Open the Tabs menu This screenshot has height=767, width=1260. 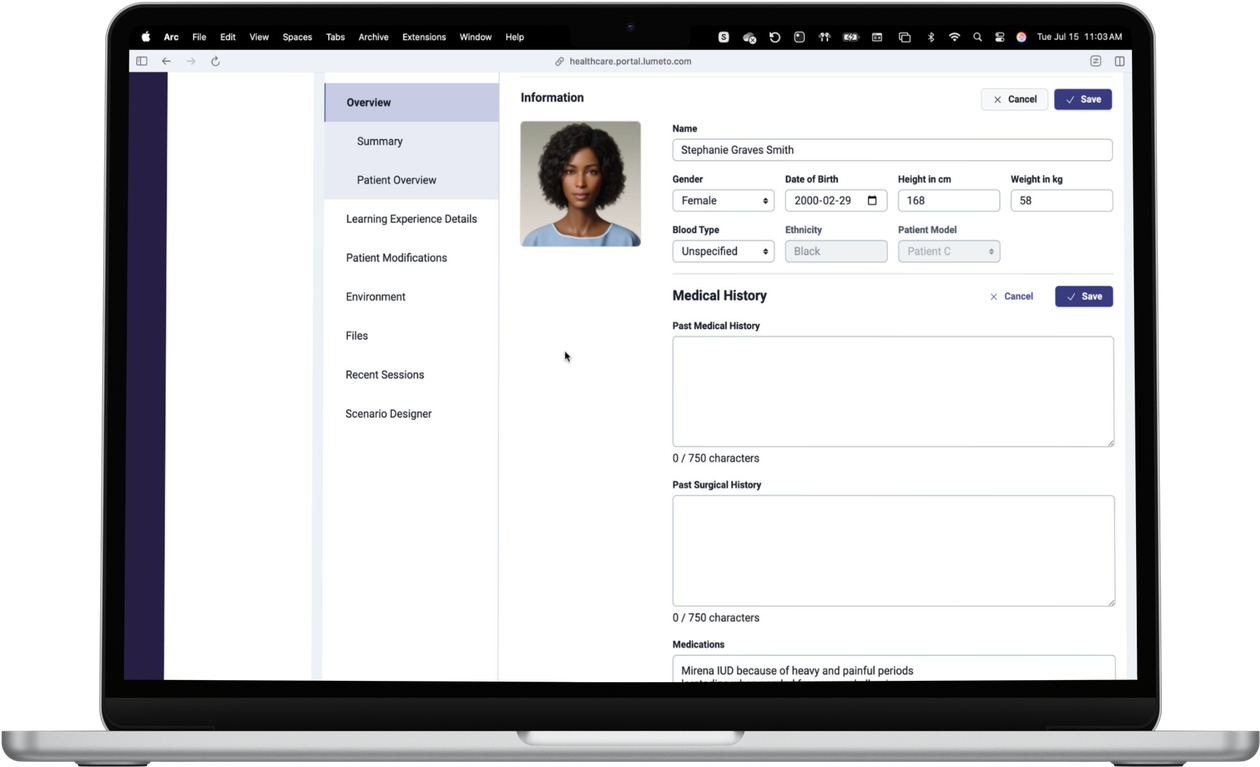pos(335,37)
